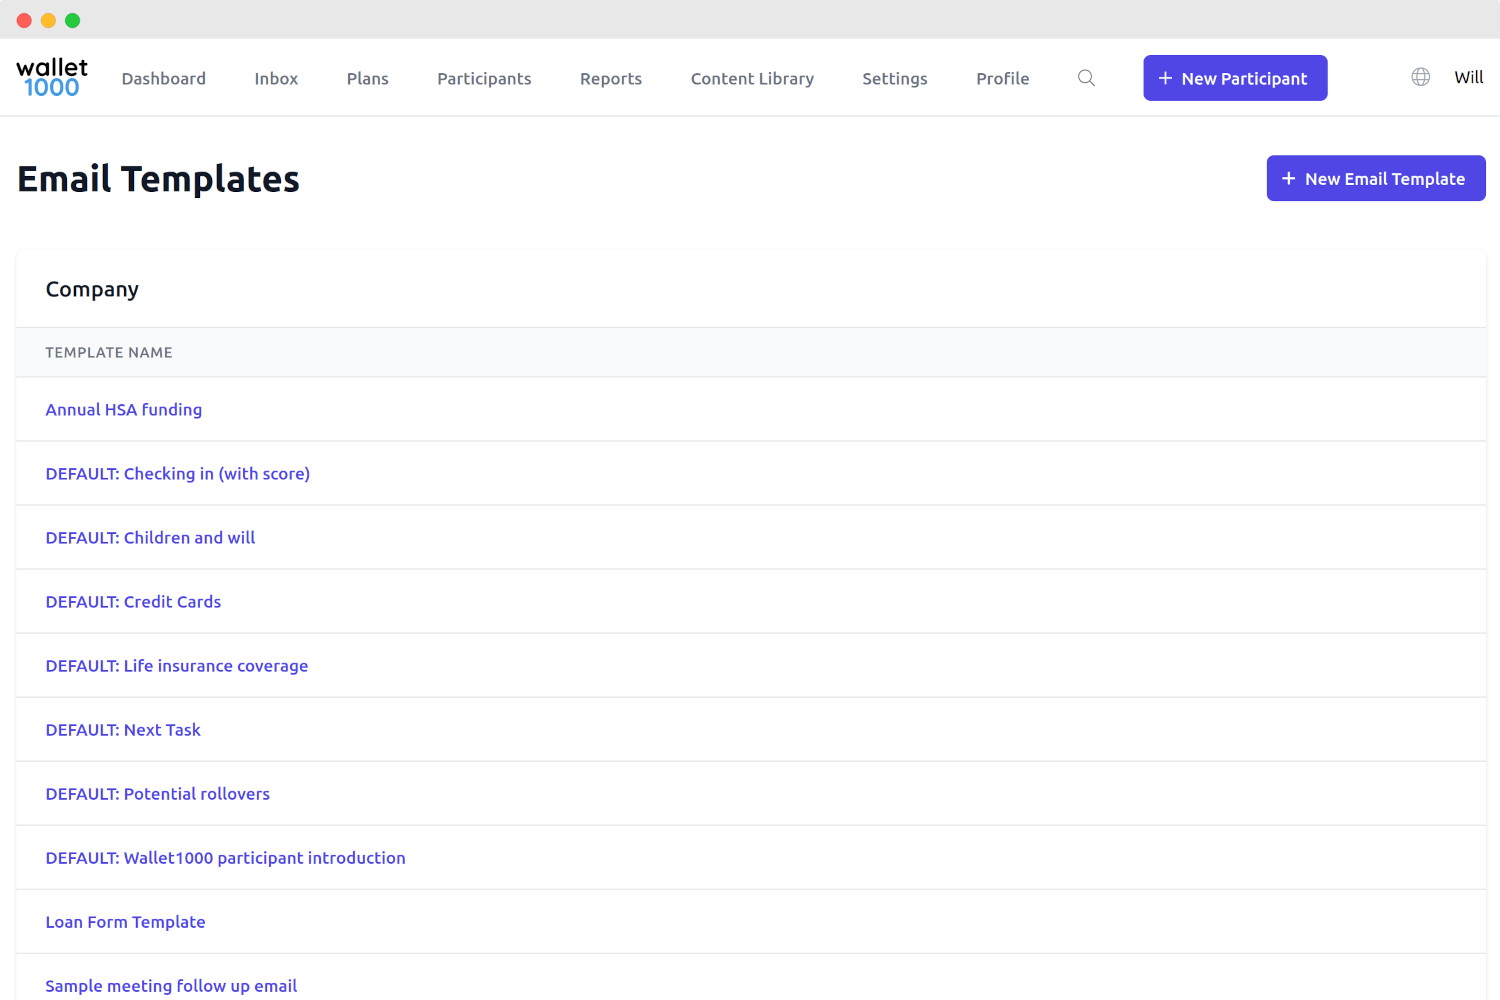Open the Reports section
The image size is (1500, 1000).
coord(611,78)
